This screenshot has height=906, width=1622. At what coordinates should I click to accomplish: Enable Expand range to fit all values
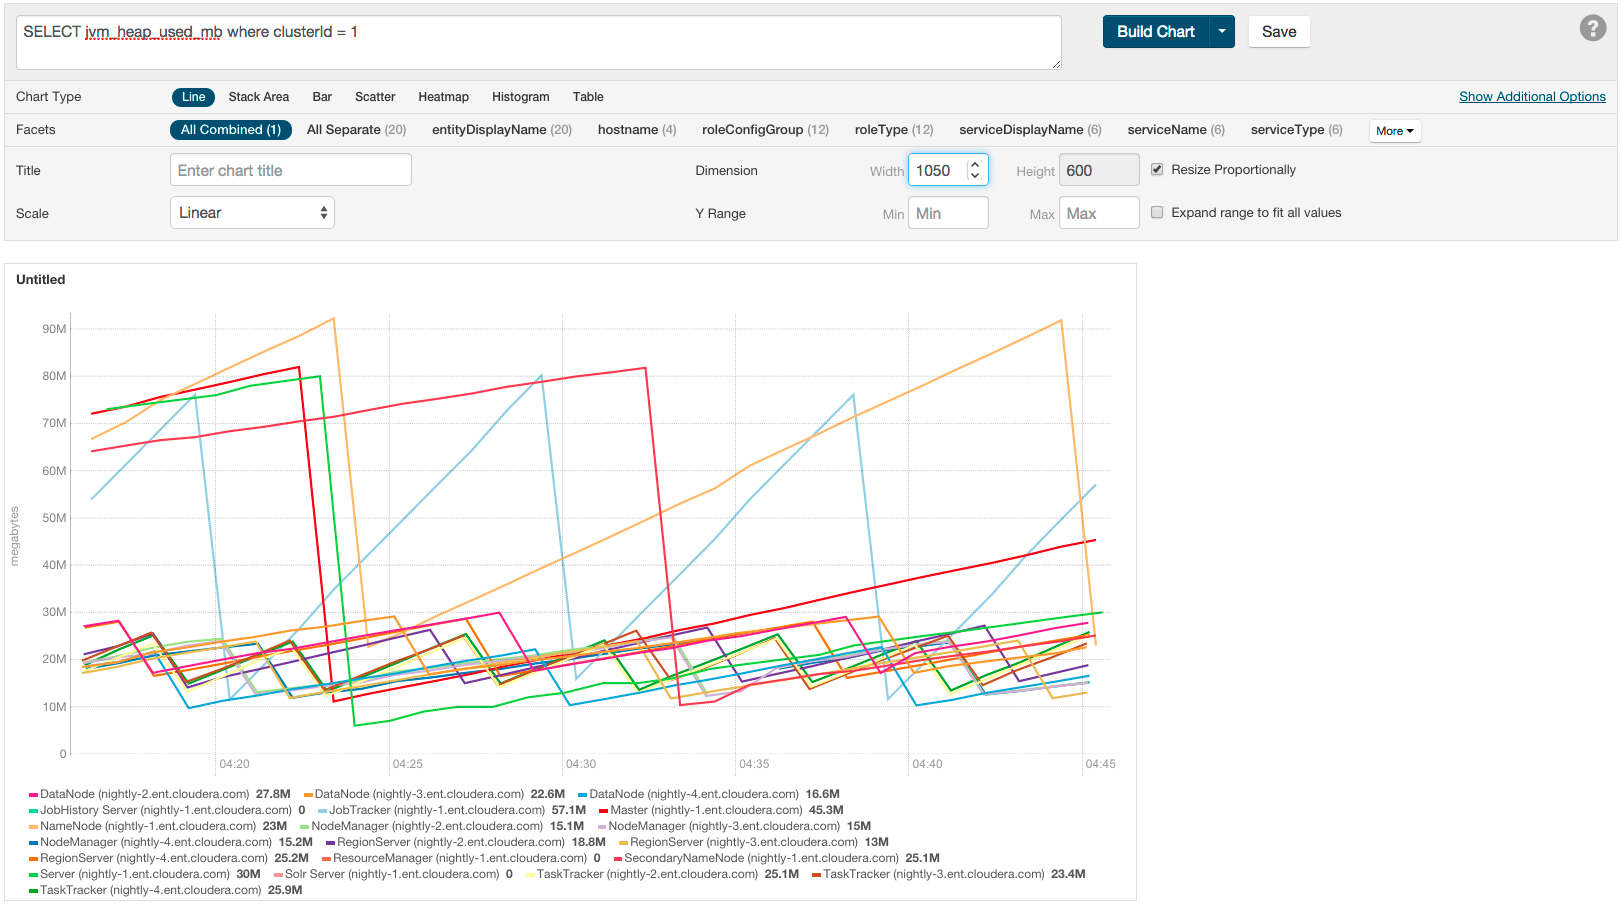click(1157, 212)
